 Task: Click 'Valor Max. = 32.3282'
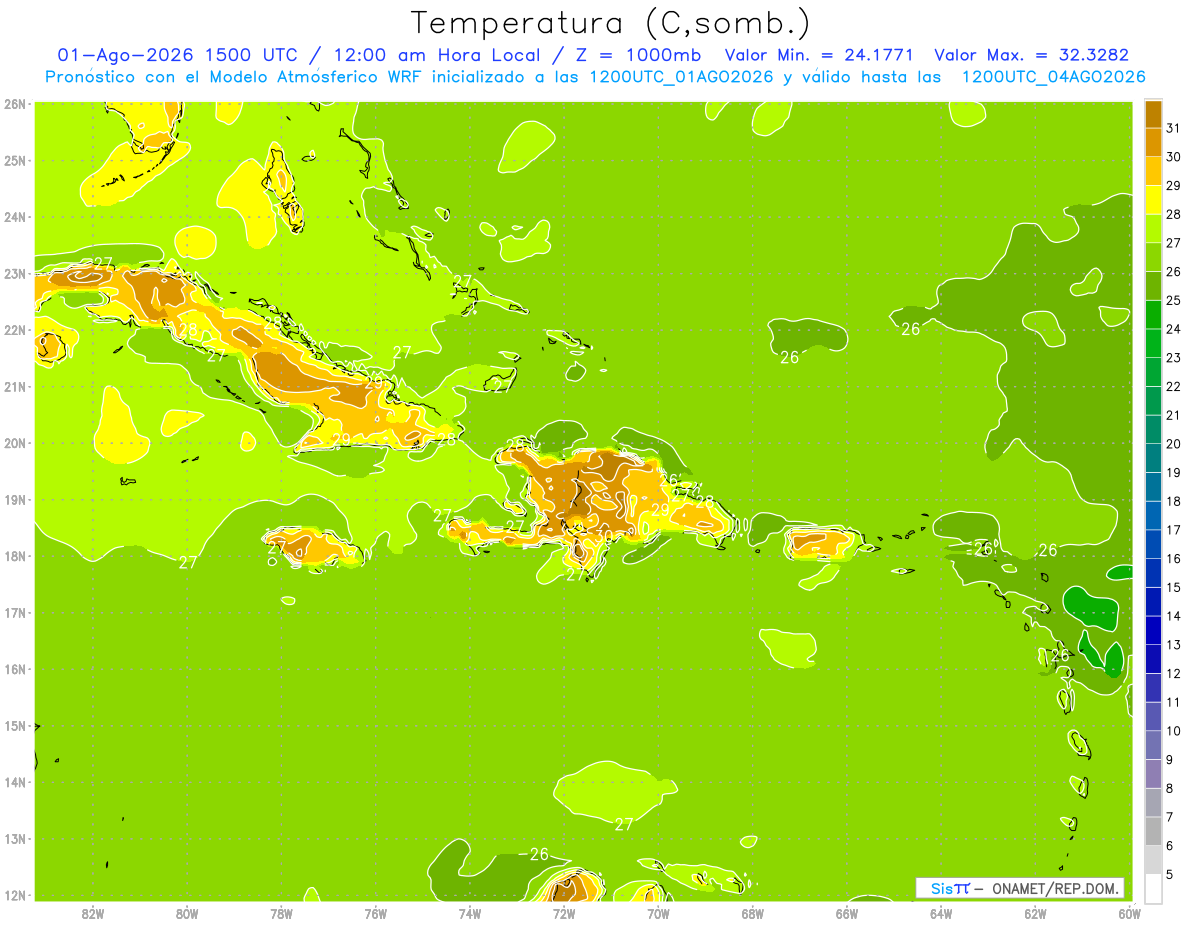coord(1031,56)
